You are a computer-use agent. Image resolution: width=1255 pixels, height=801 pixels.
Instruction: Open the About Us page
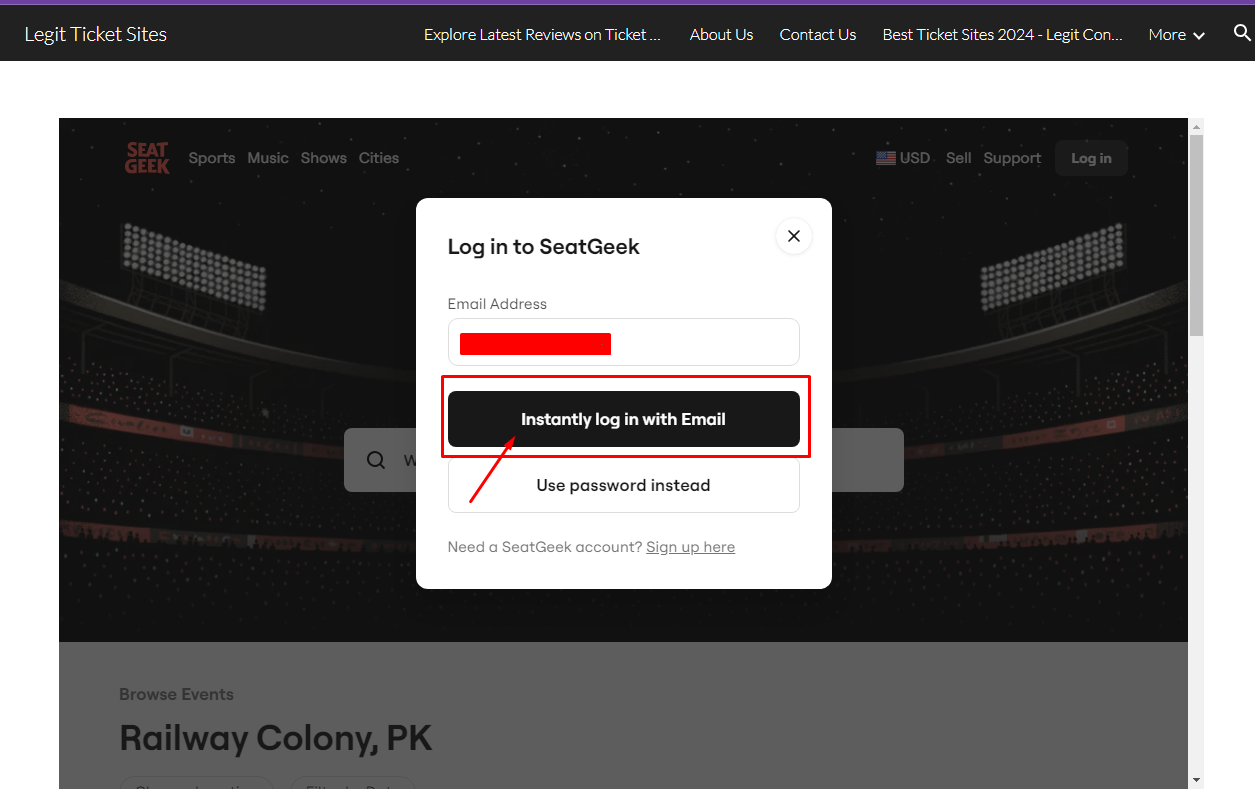(x=721, y=34)
